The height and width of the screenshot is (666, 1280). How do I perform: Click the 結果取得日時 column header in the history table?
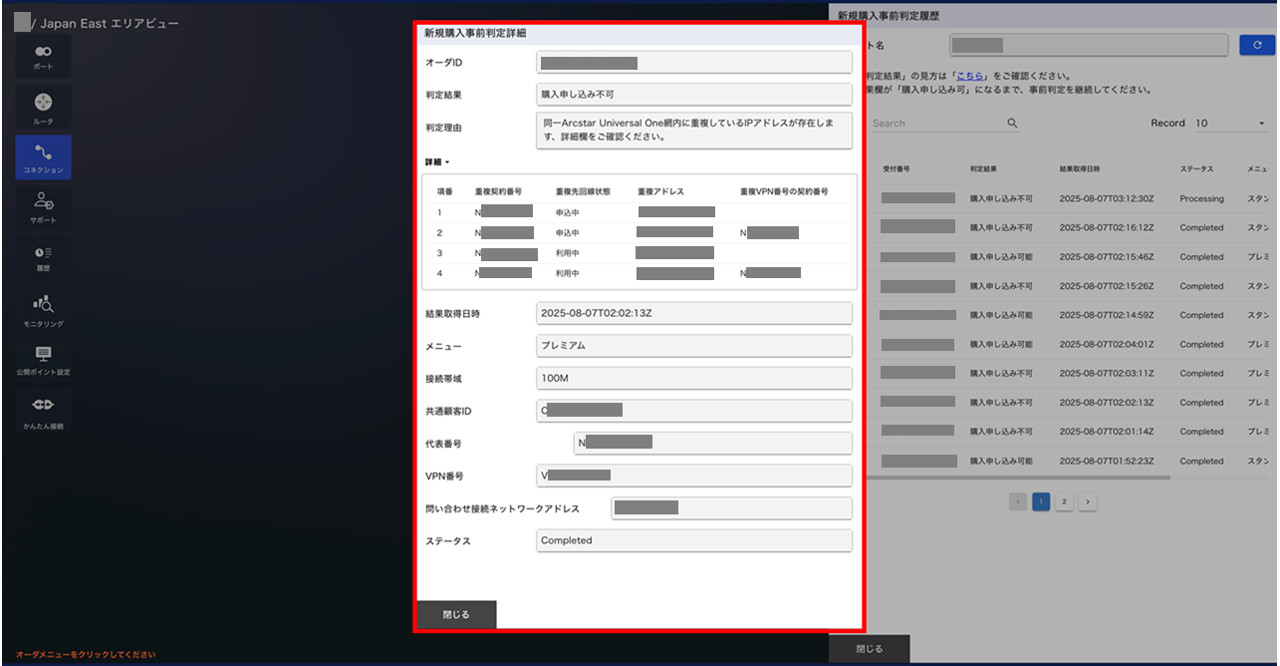coord(1079,169)
